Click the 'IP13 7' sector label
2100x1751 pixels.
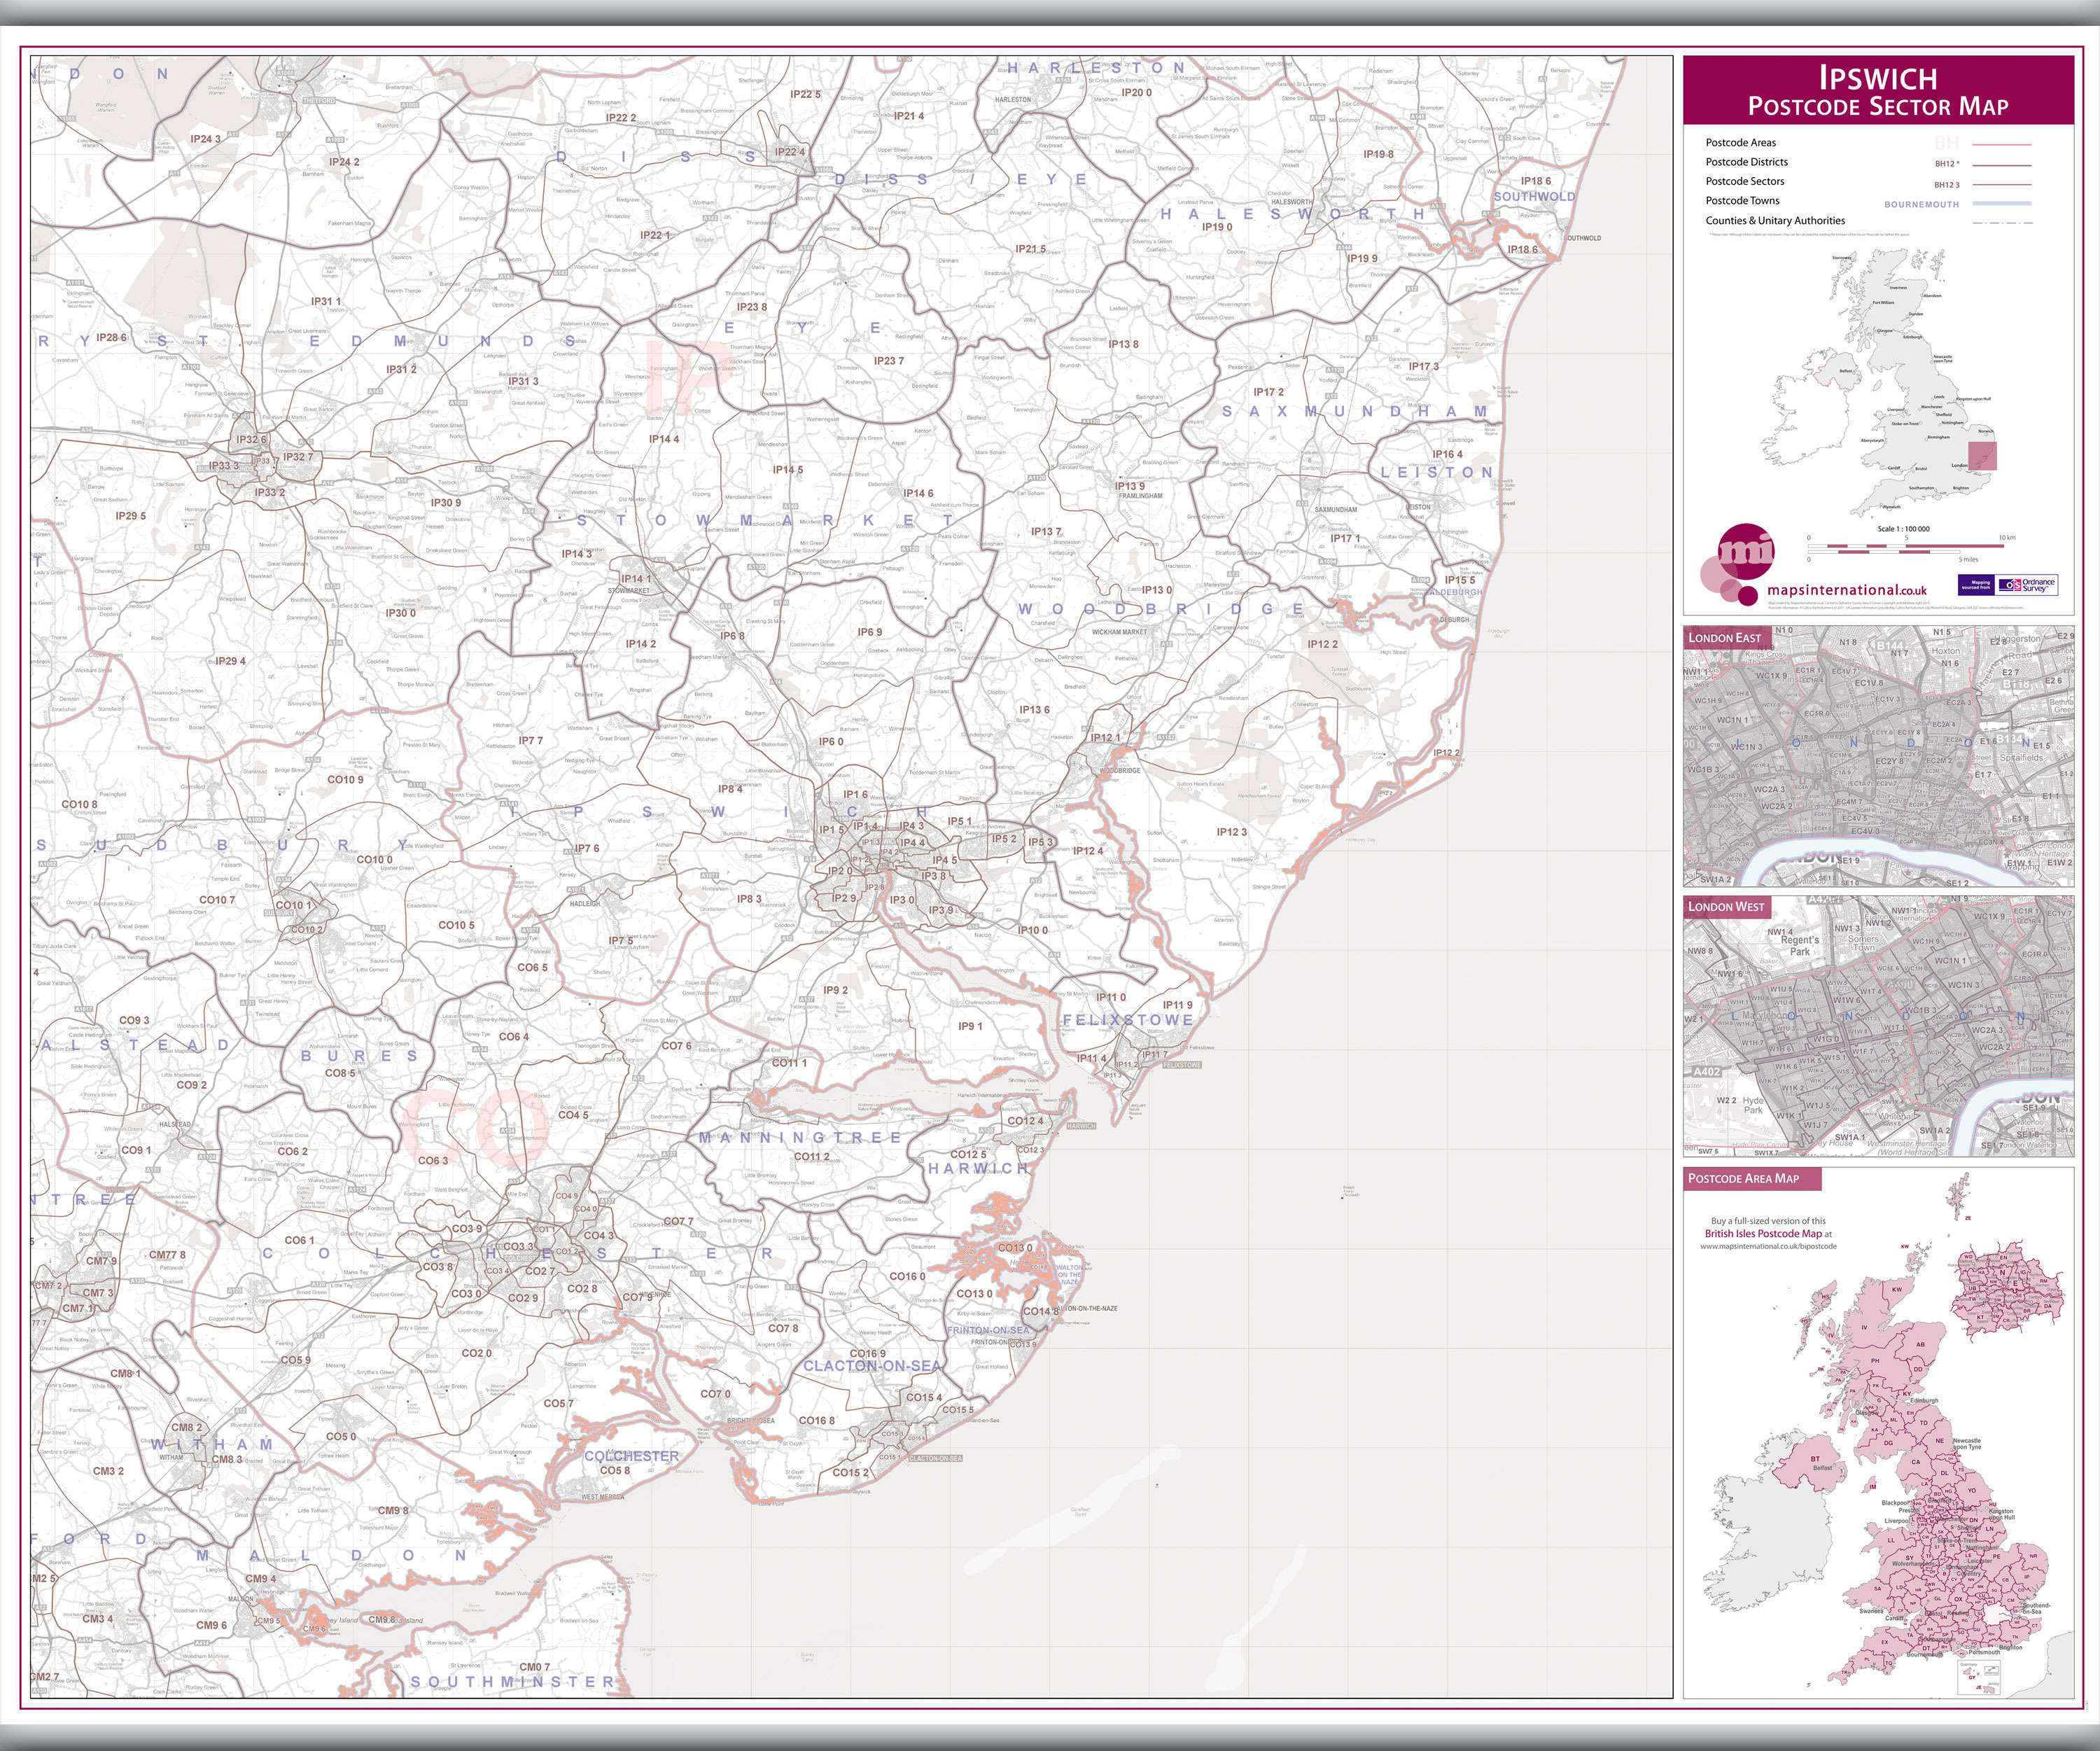coord(1046,532)
